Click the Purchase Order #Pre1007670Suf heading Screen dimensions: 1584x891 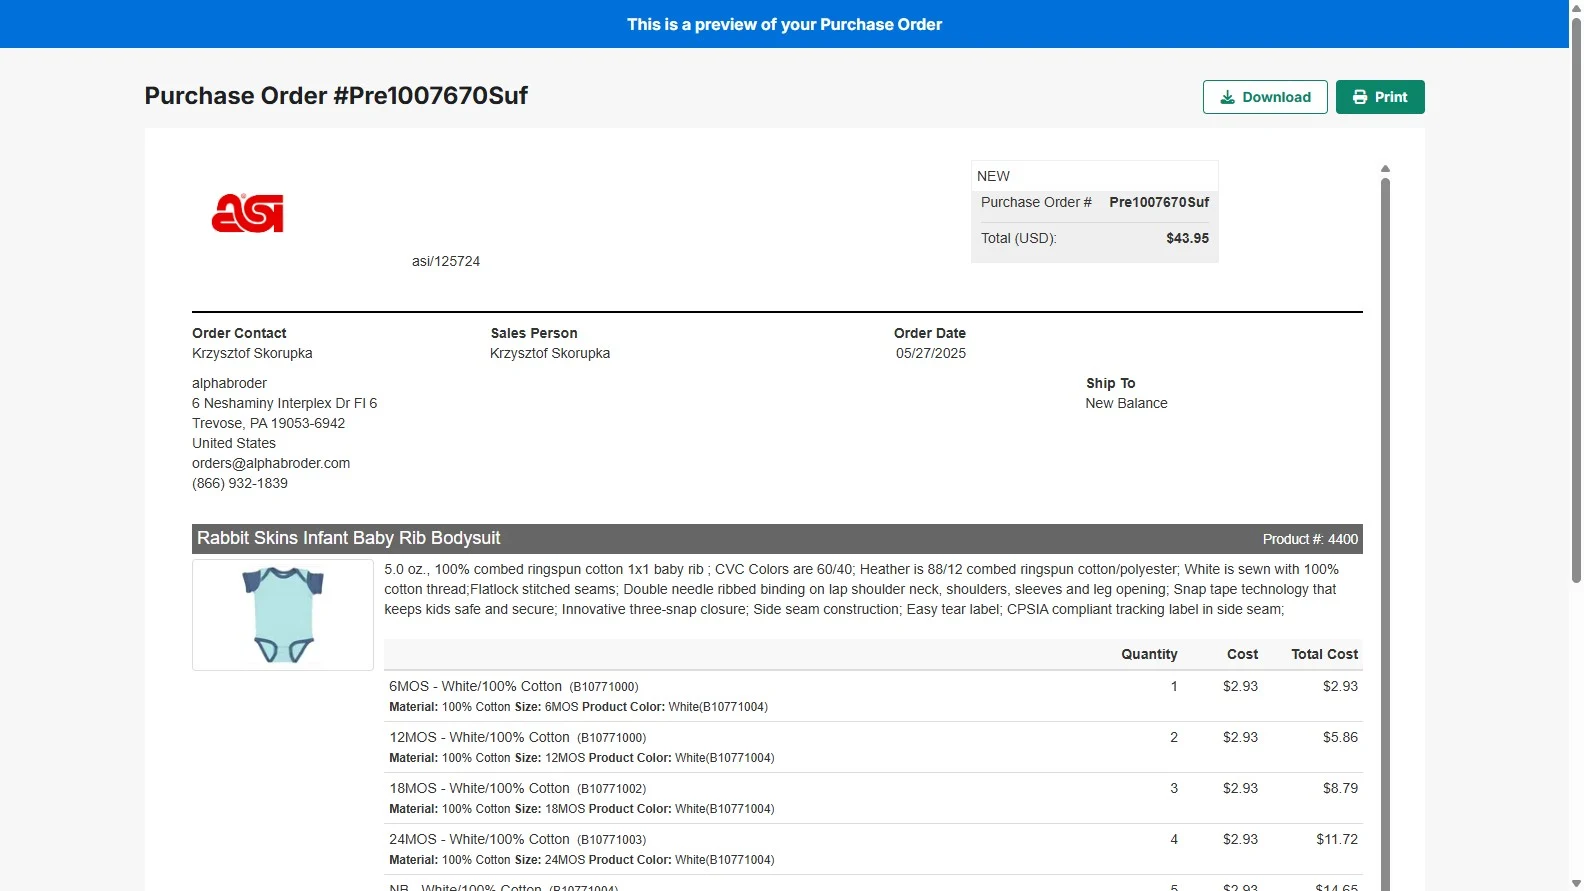(x=336, y=96)
